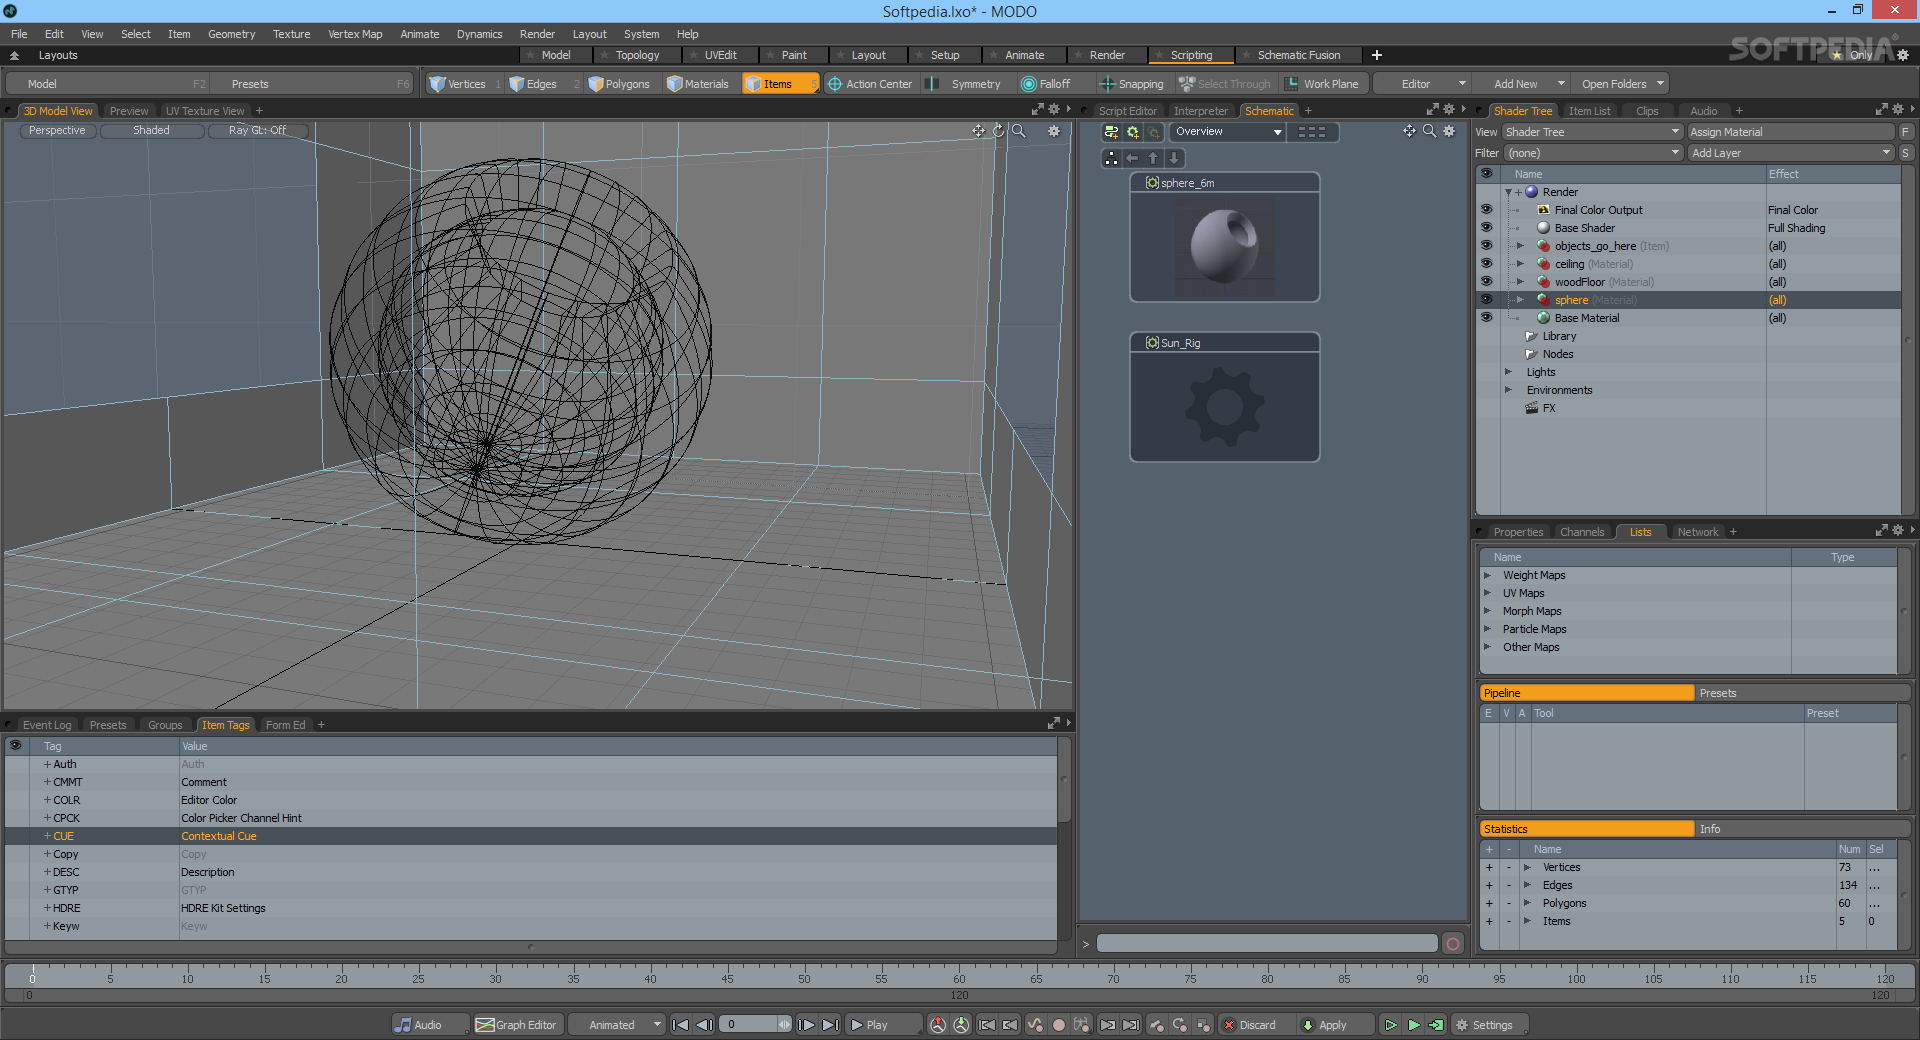Image resolution: width=1920 pixels, height=1040 pixels.
Task: Expand the Weight Maps list
Action: 1488,575
